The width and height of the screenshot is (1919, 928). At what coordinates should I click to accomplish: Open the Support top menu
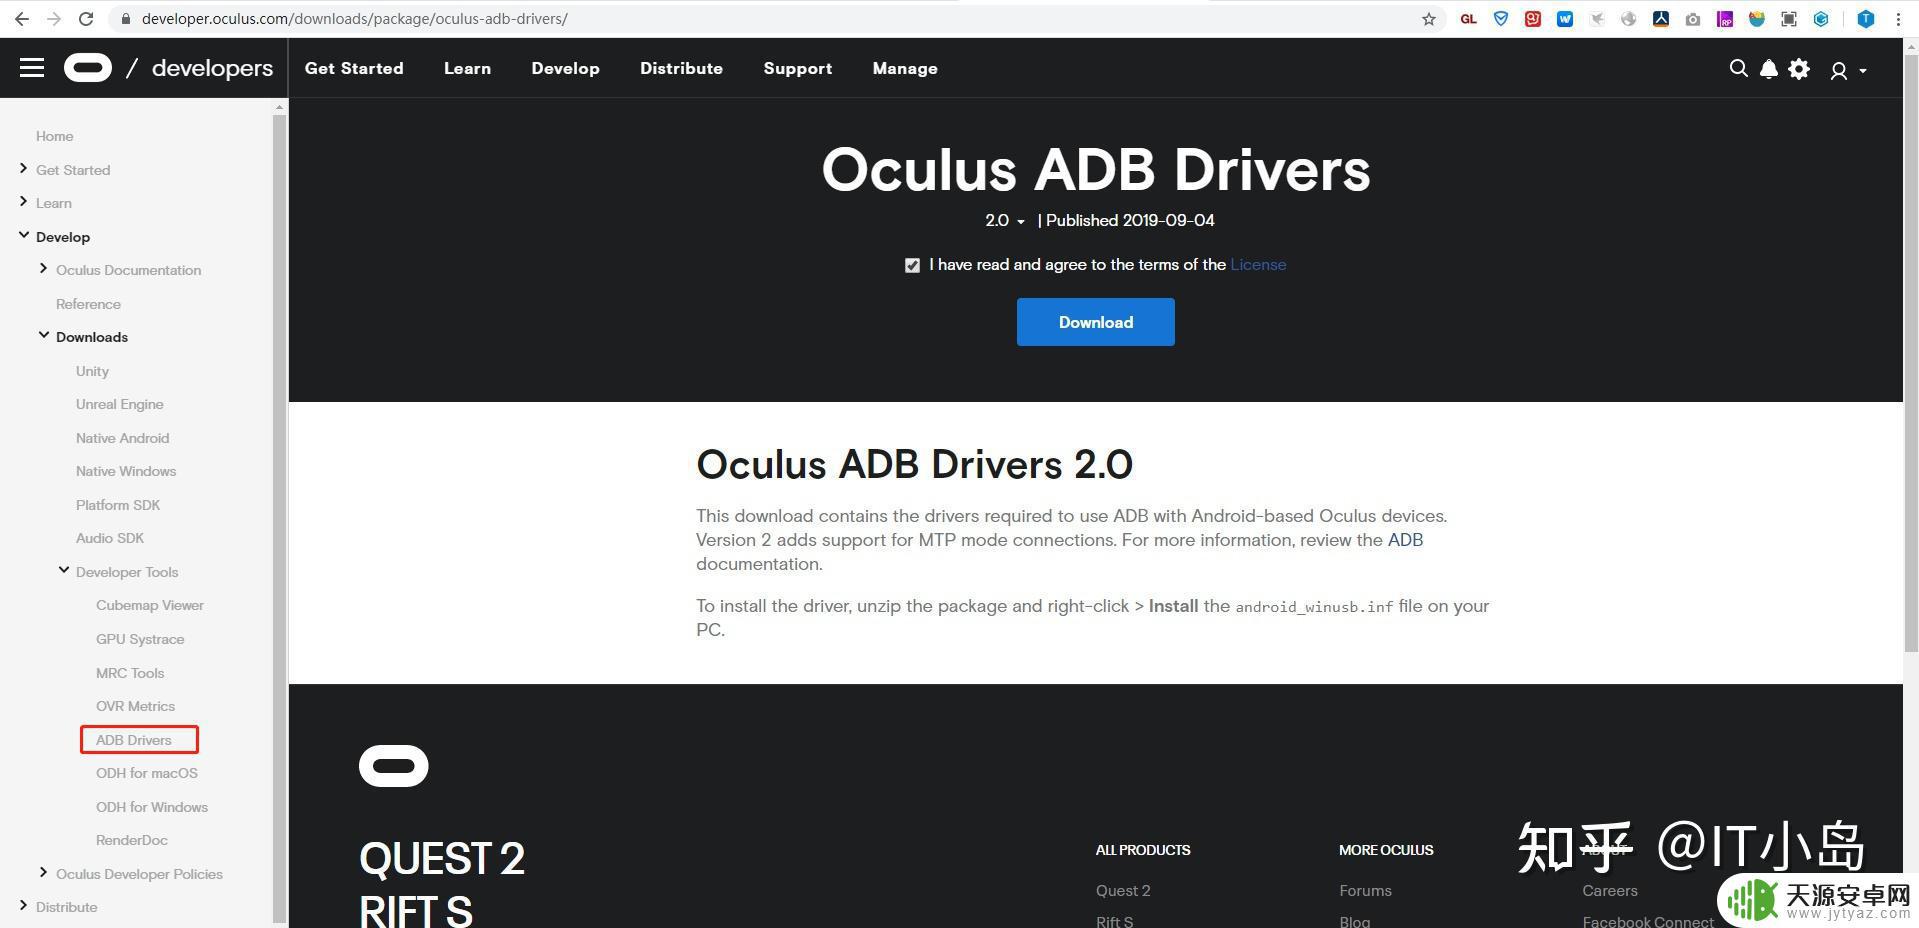coord(797,68)
